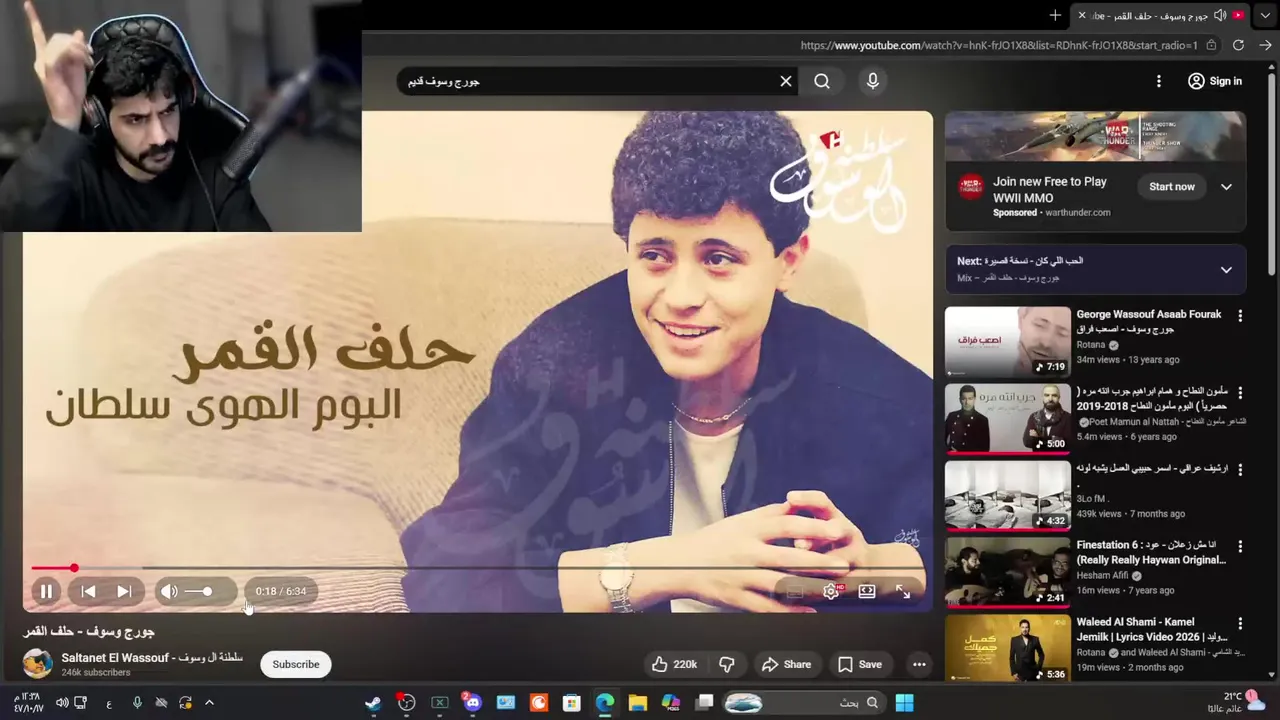The width and height of the screenshot is (1280, 720).
Task: Enter fullscreen mode
Action: pyautogui.click(x=902, y=592)
